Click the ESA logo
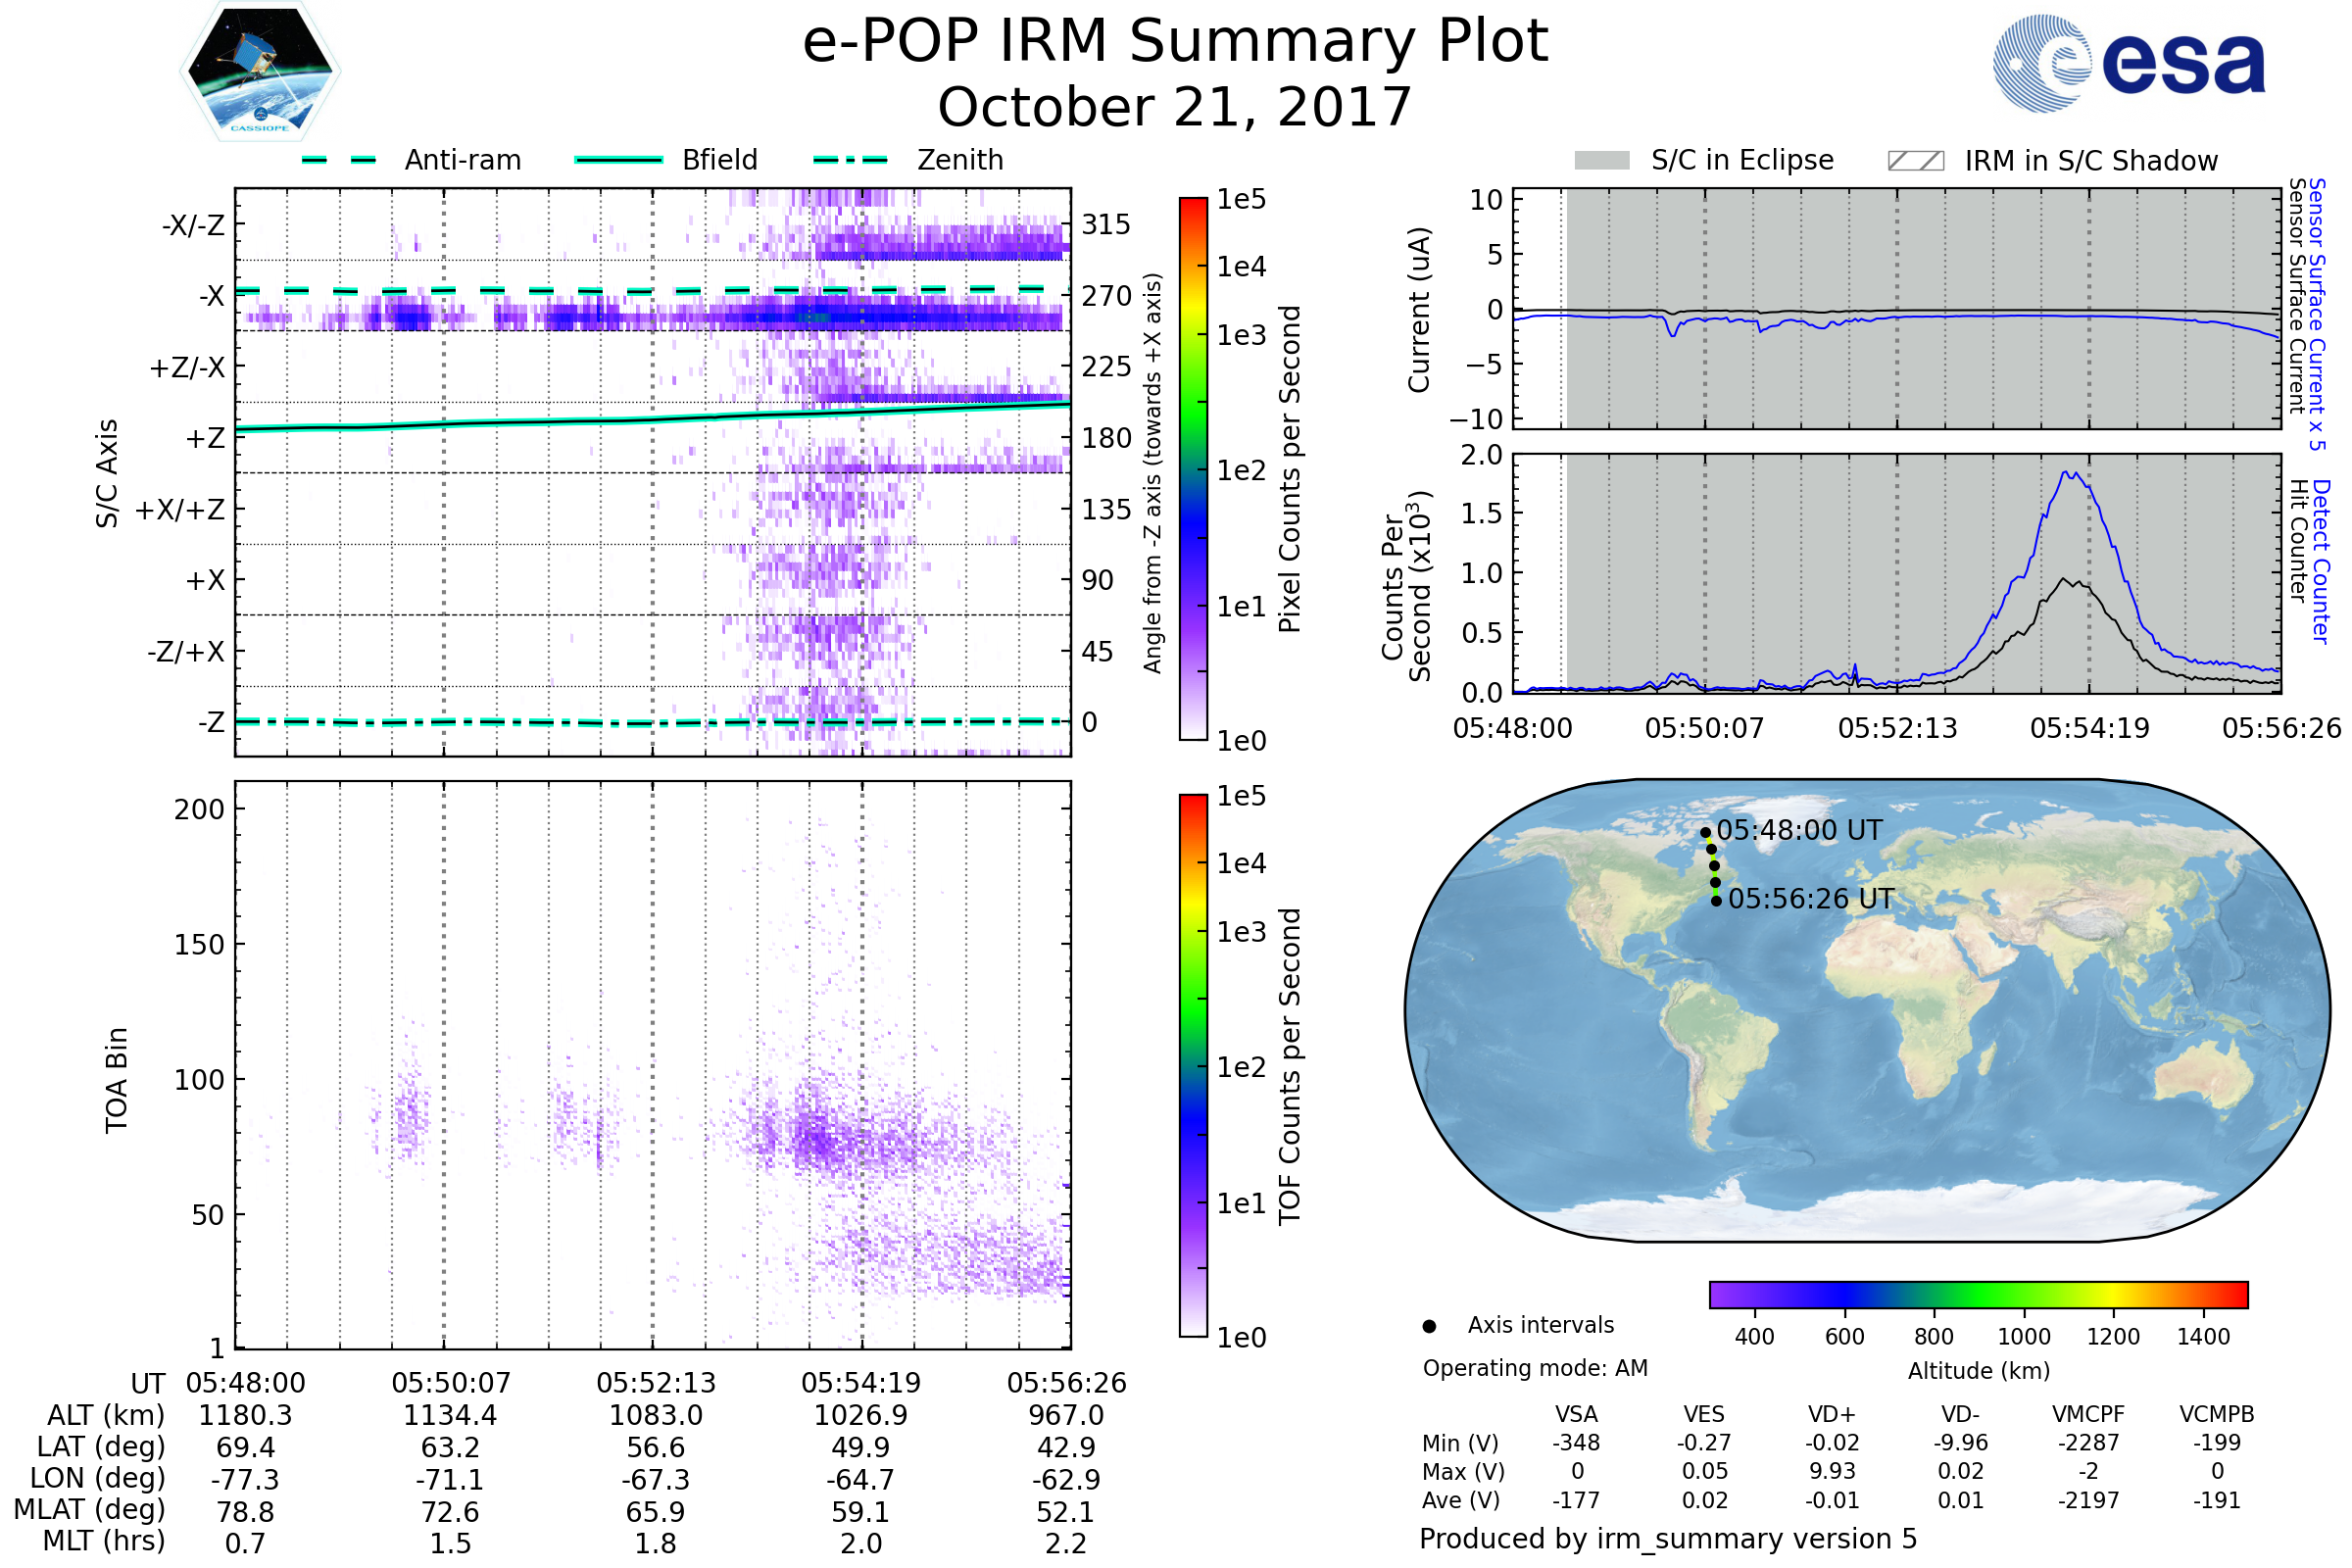 (x=2129, y=63)
